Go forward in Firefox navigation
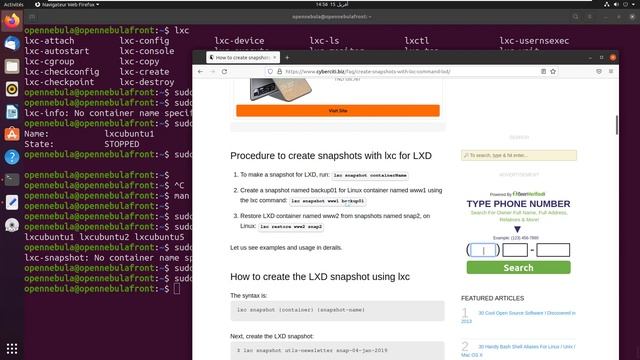Image resolution: width=640 pixels, height=360 pixels. tap(212, 71)
